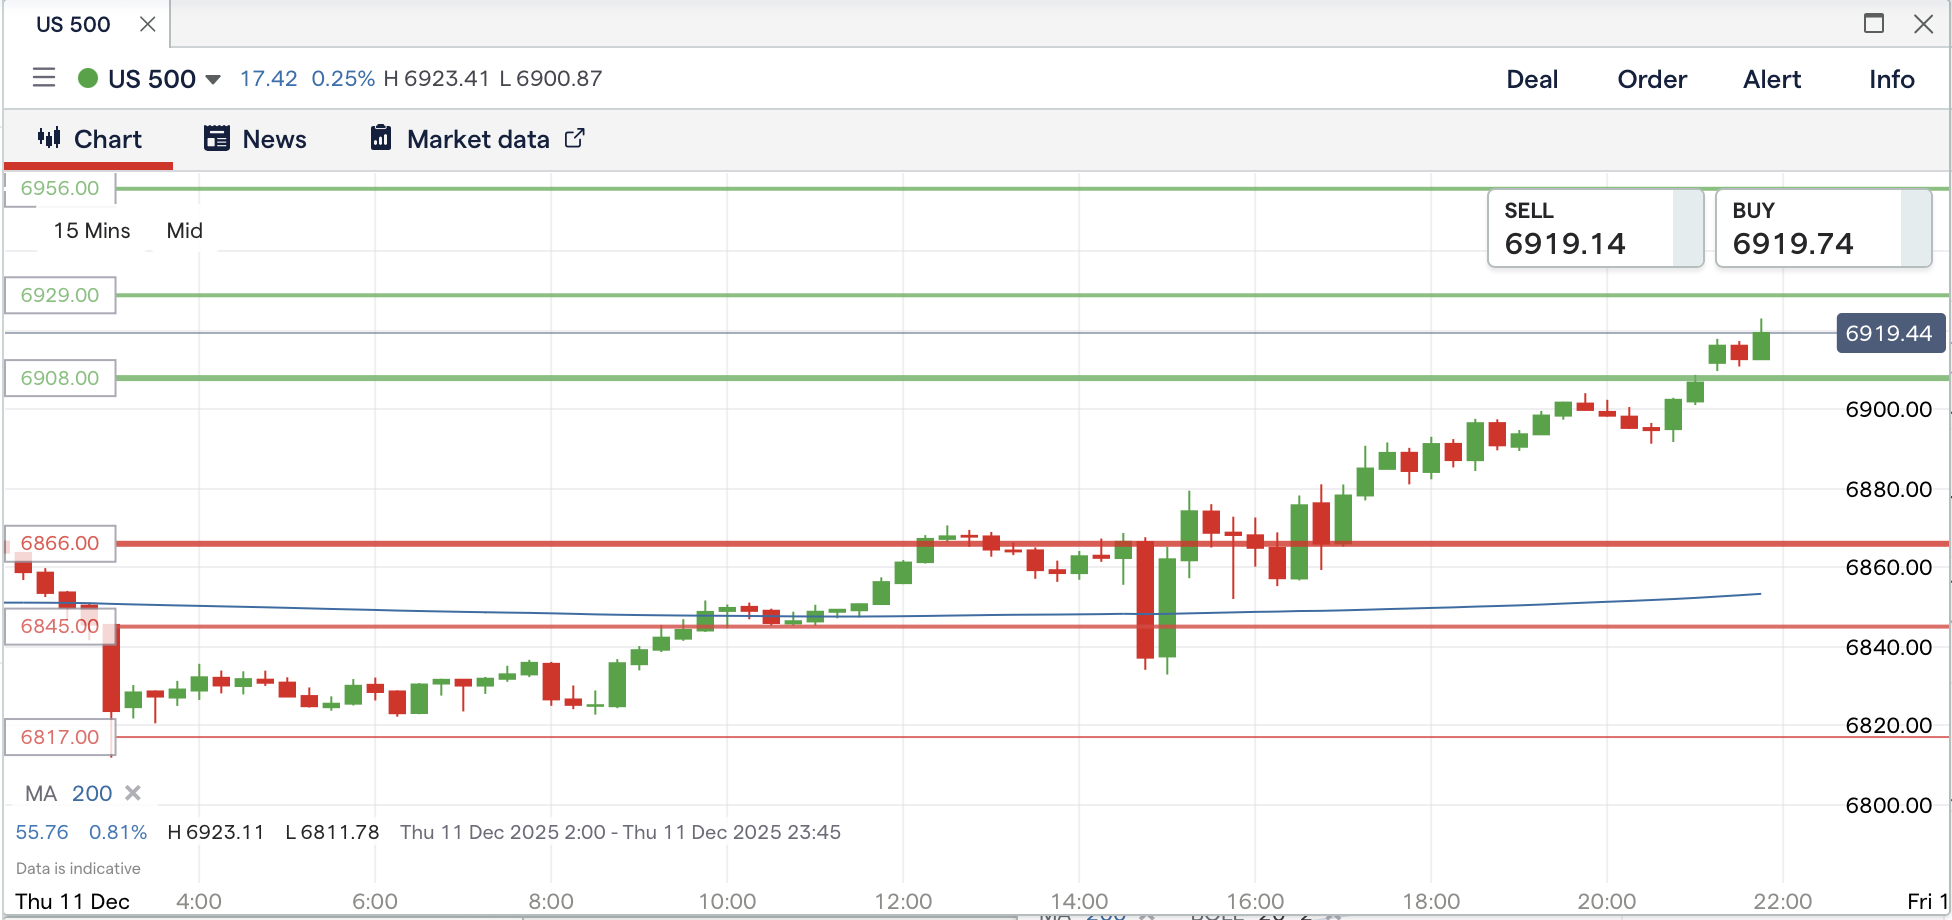Select the Chart tab
This screenshot has height=920, width=1952.
(x=90, y=139)
